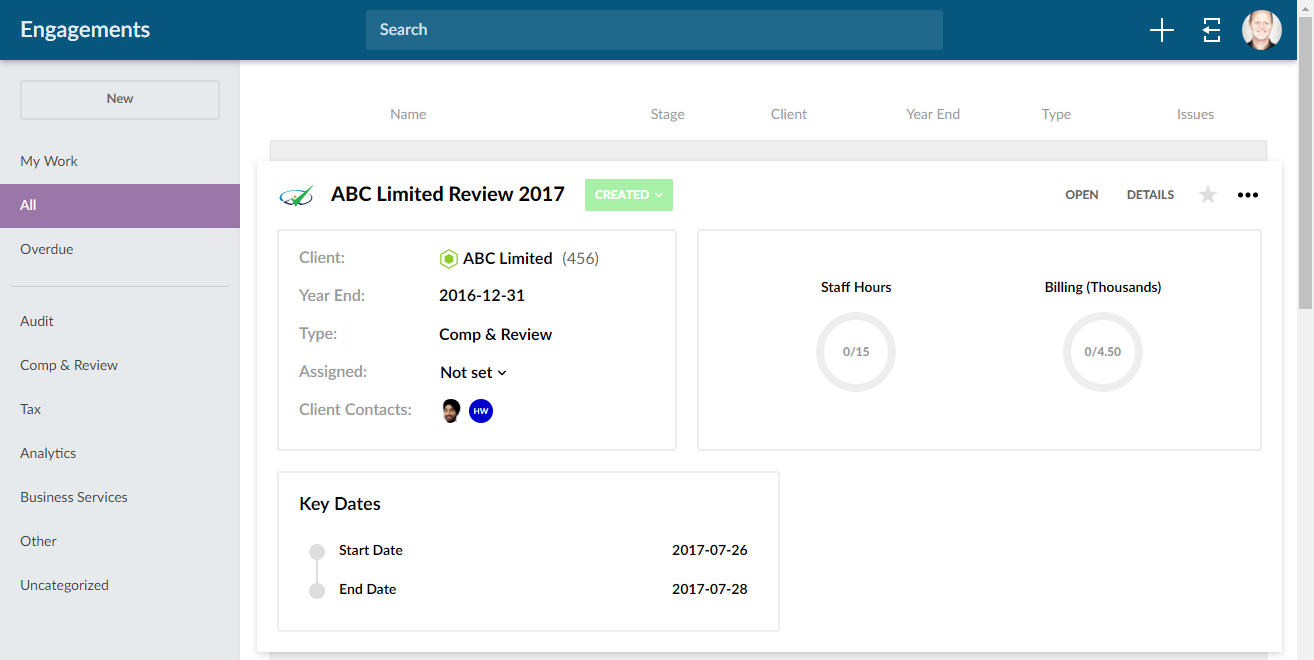Open the import/export icon in top bar
Image resolution: width=1314 pixels, height=660 pixels.
1211,30
